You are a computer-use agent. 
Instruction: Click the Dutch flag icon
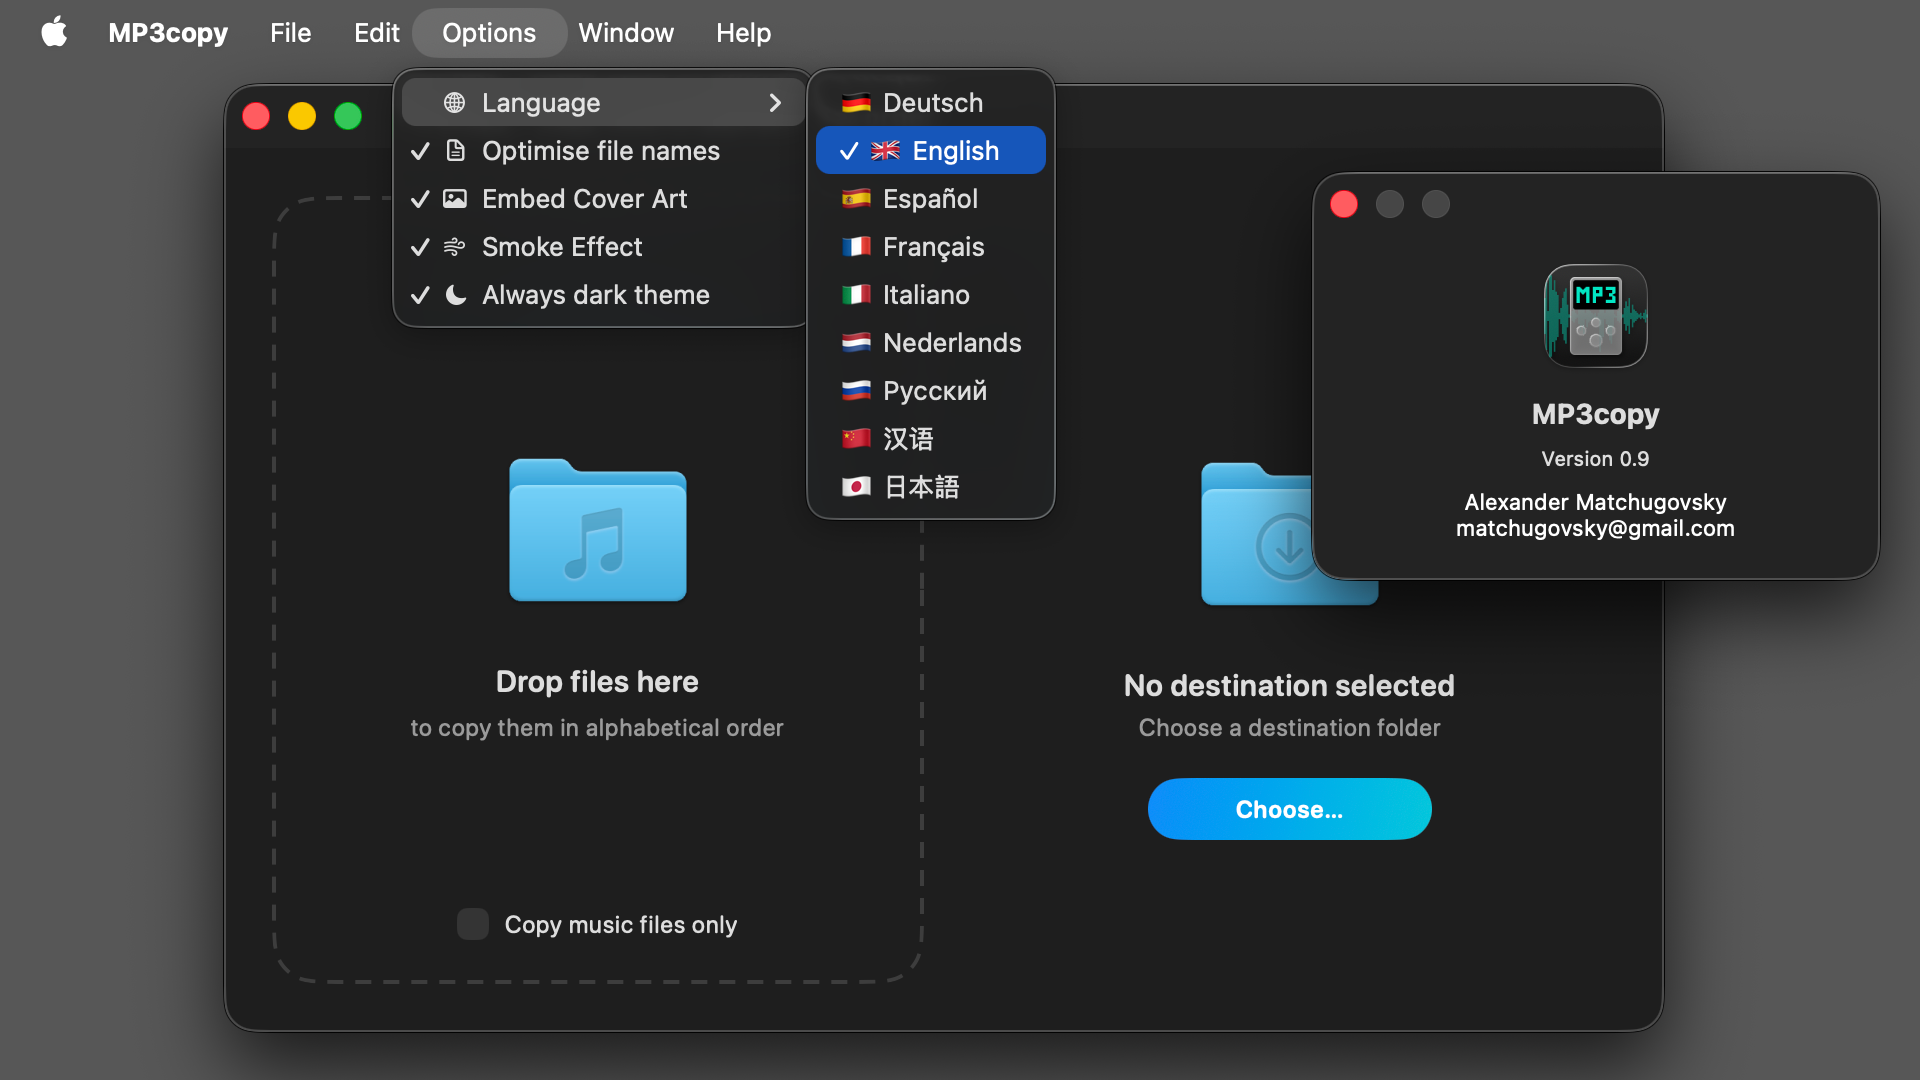point(856,343)
